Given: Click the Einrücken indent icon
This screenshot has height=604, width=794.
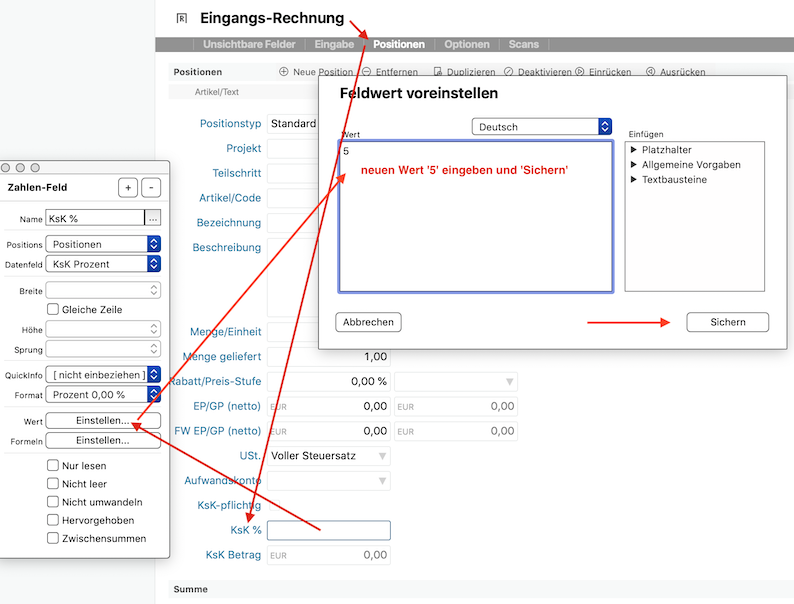Looking at the screenshot, I should coord(580,72).
